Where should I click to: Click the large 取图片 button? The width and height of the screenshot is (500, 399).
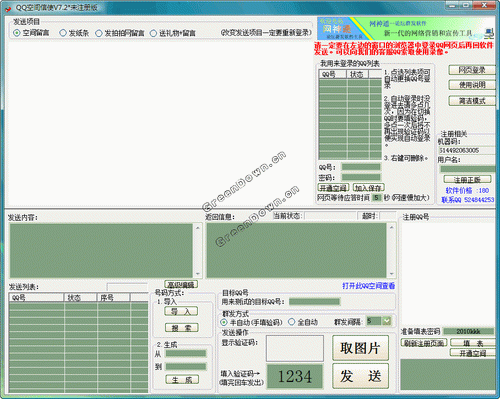(x=360, y=348)
